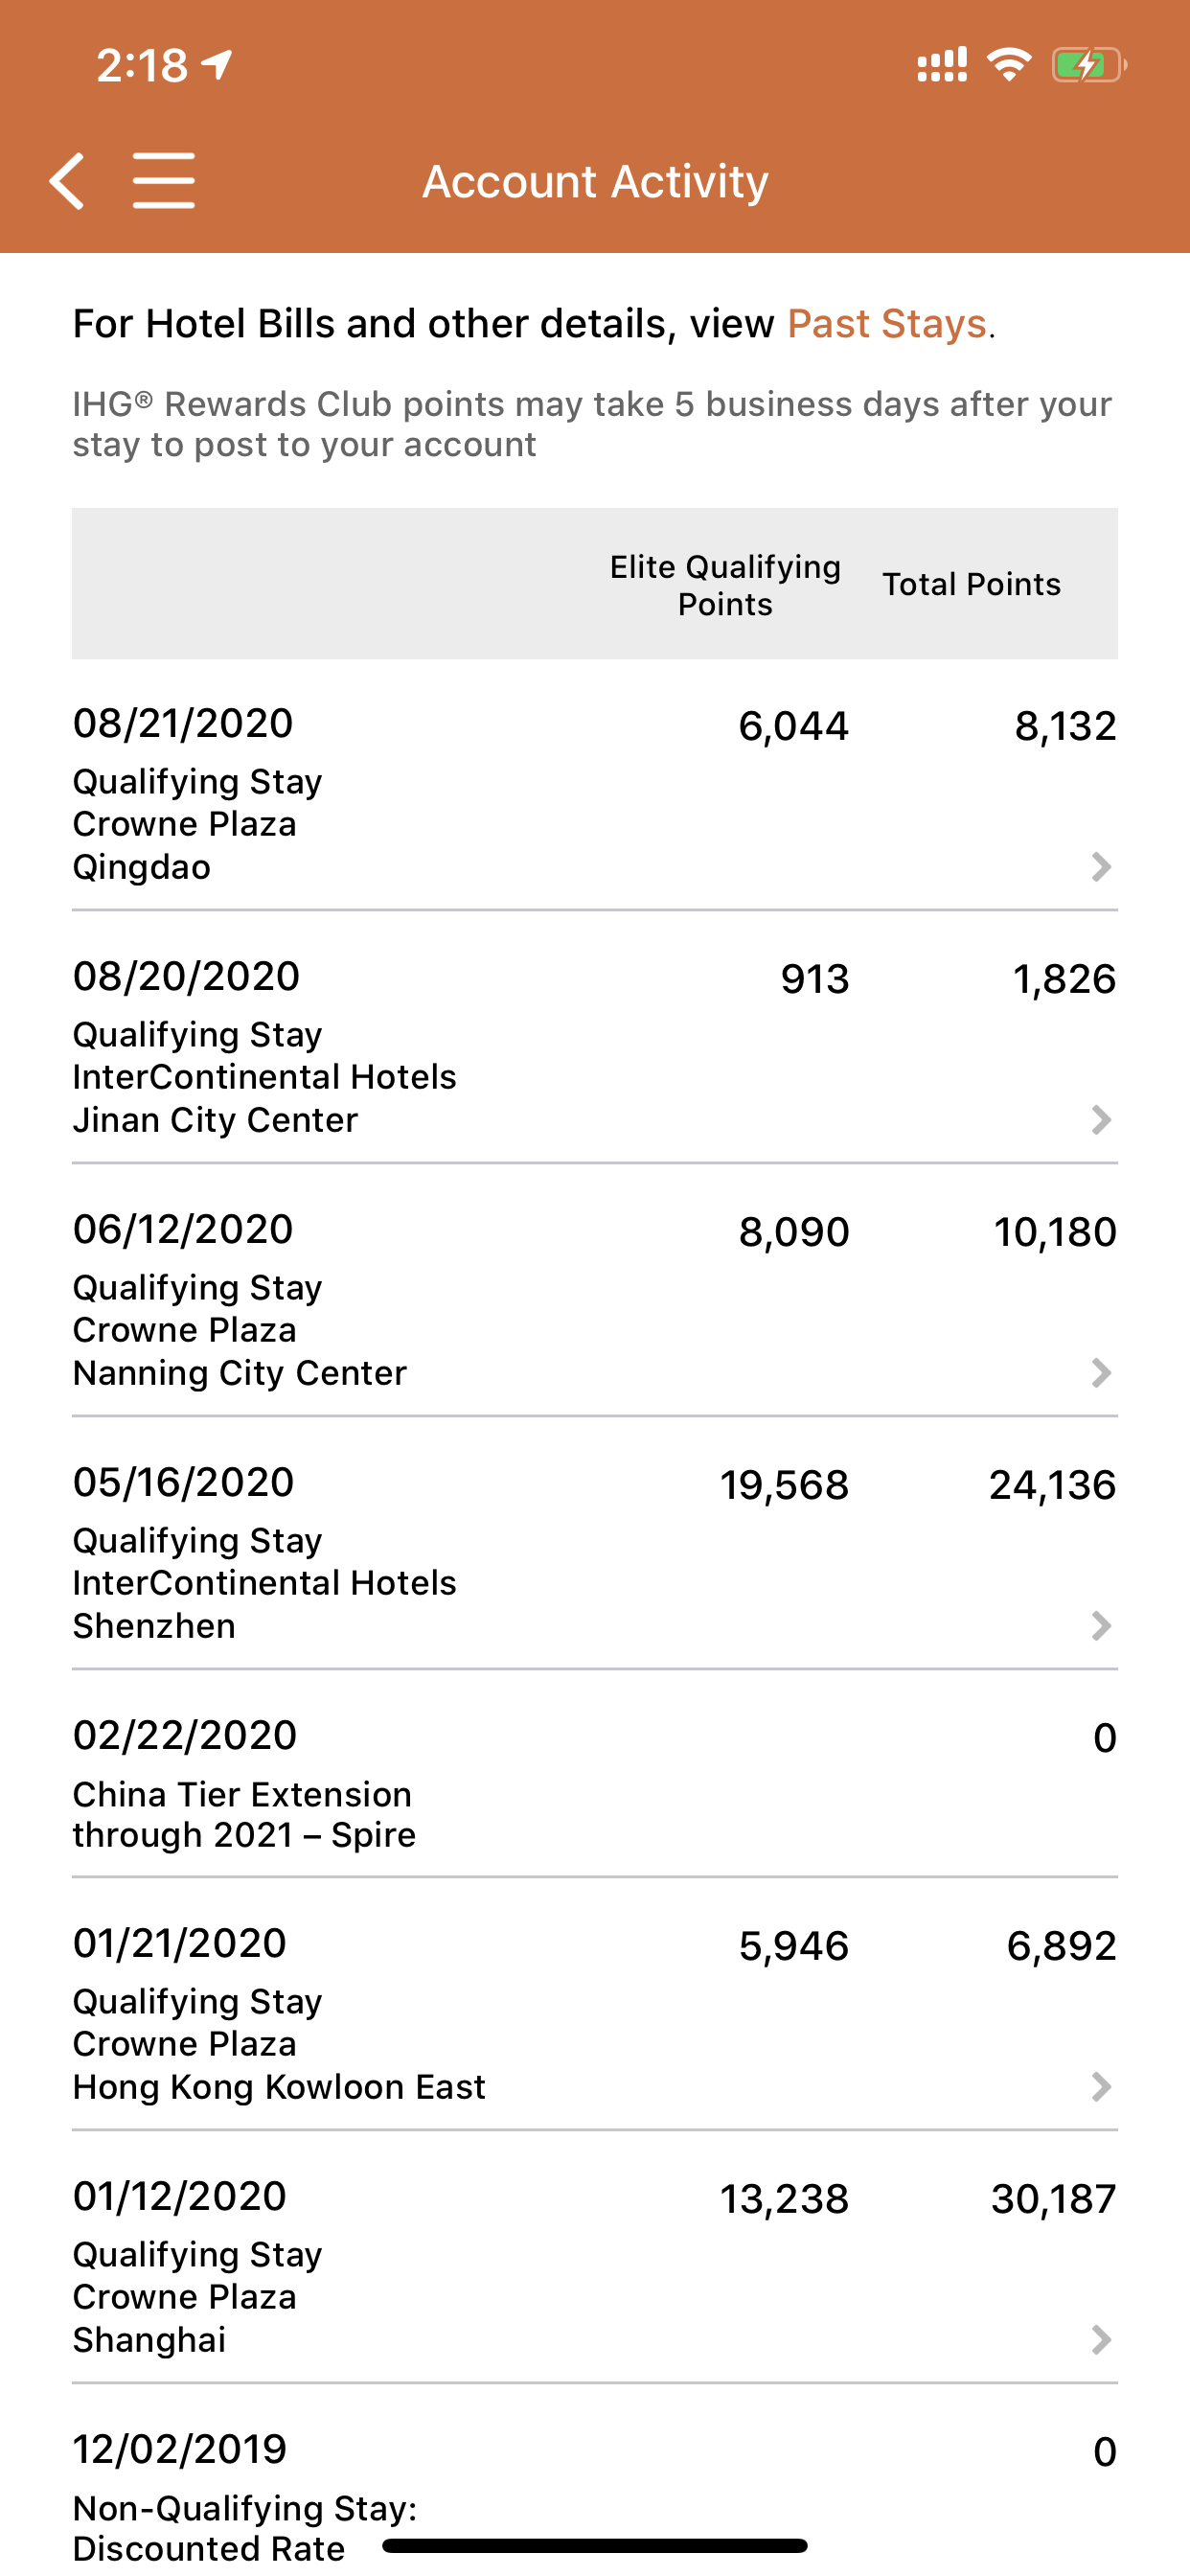Tap the cellular signal bars icon
Screen dimensions: 1190x2576
point(942,65)
